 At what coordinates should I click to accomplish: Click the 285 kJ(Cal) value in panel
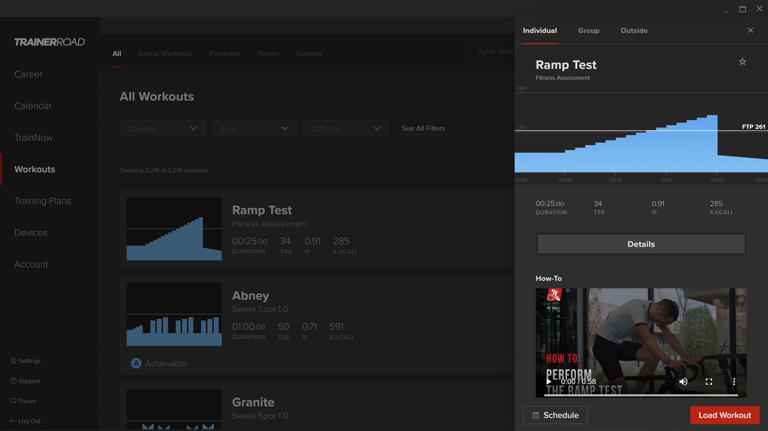pyautogui.click(x=716, y=203)
